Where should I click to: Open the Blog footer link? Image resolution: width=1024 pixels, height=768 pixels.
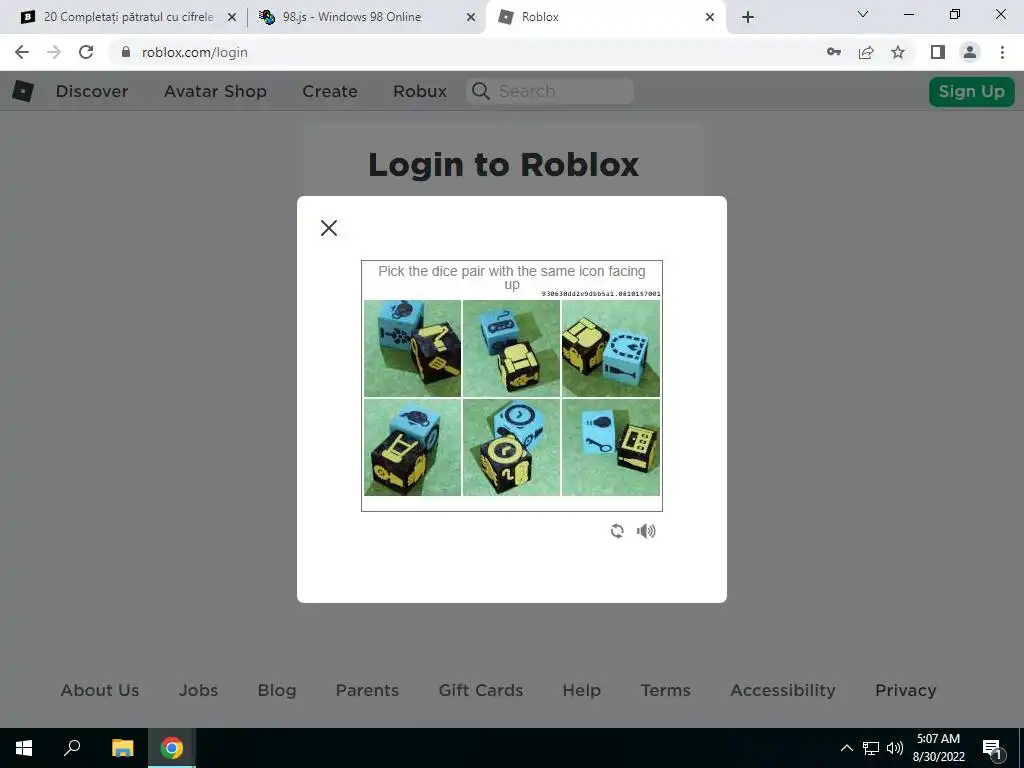click(277, 690)
